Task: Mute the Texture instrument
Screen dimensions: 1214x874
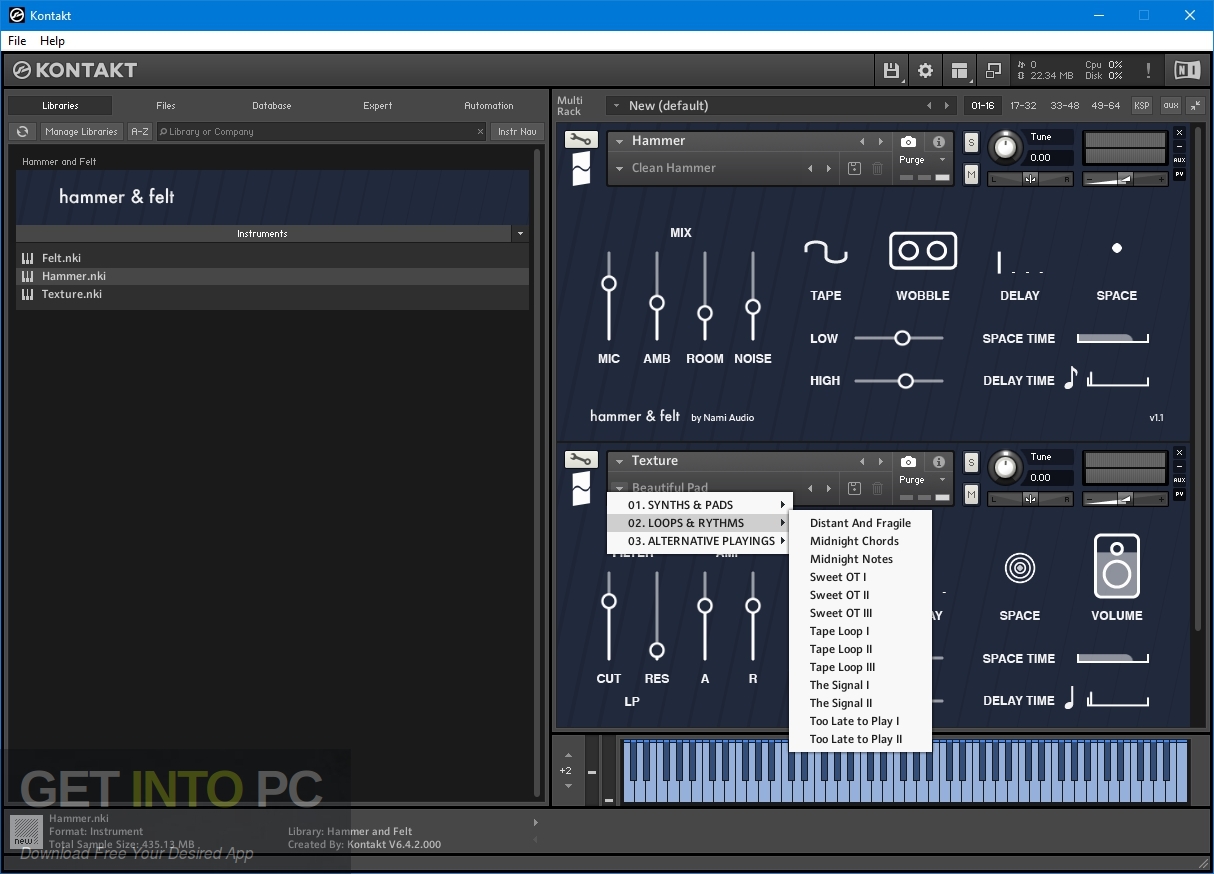Action: [x=971, y=495]
